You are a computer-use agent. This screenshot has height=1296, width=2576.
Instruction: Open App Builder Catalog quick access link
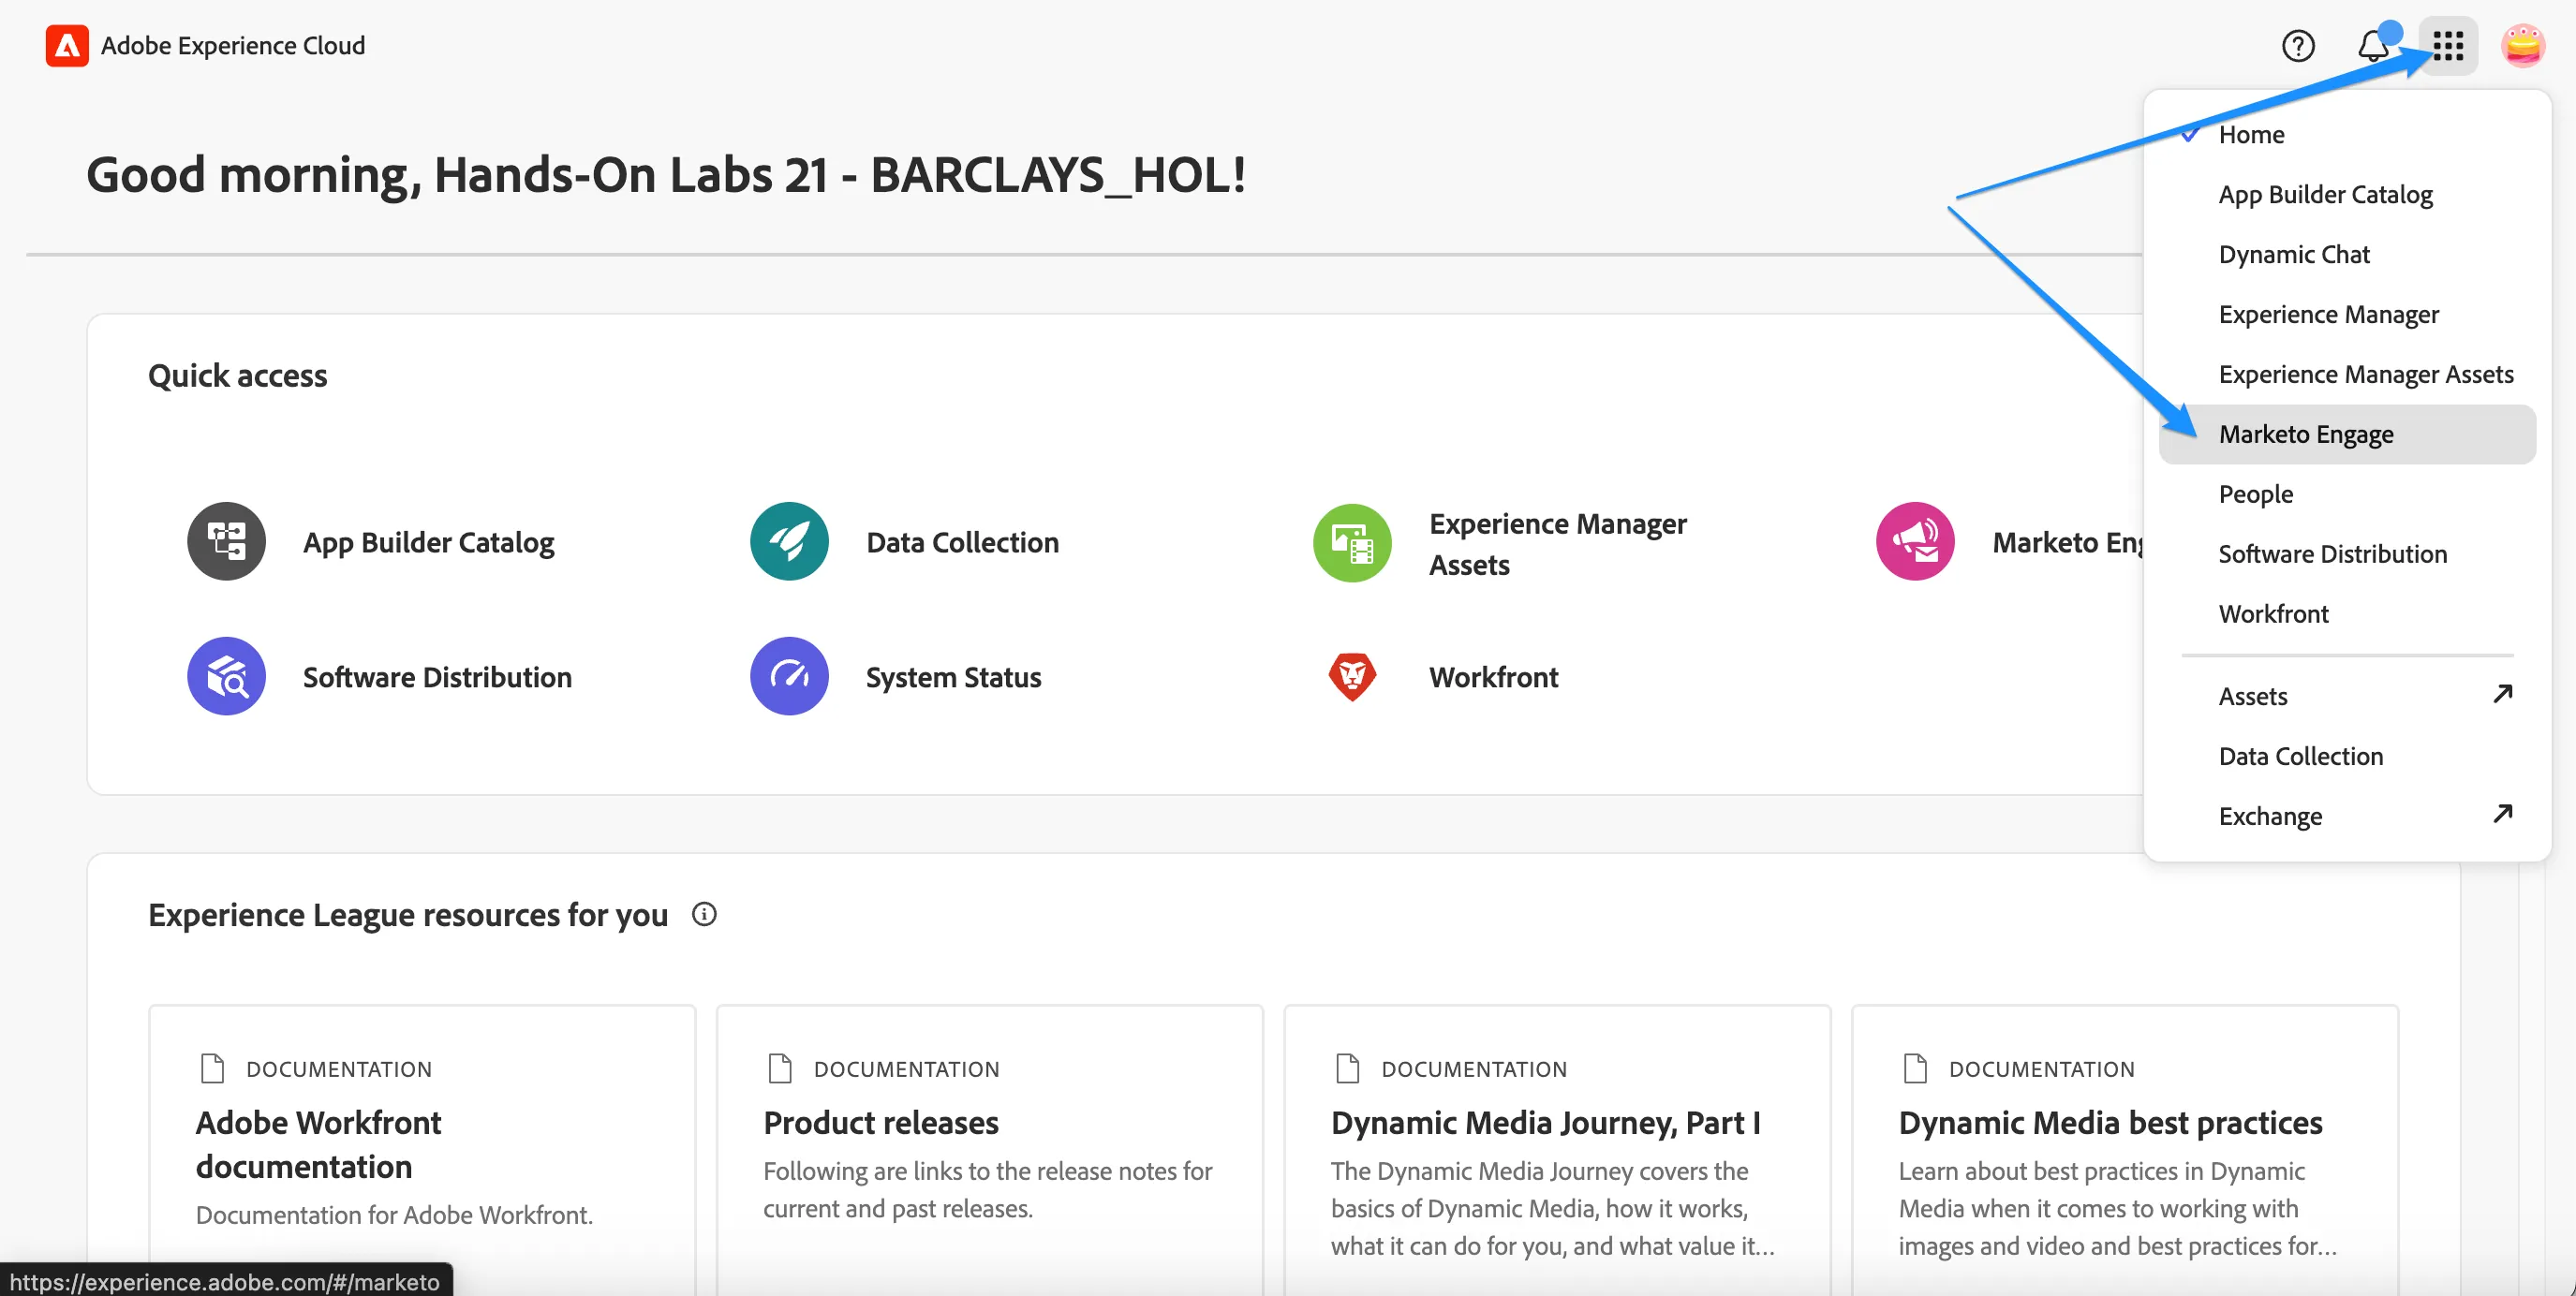(x=428, y=542)
